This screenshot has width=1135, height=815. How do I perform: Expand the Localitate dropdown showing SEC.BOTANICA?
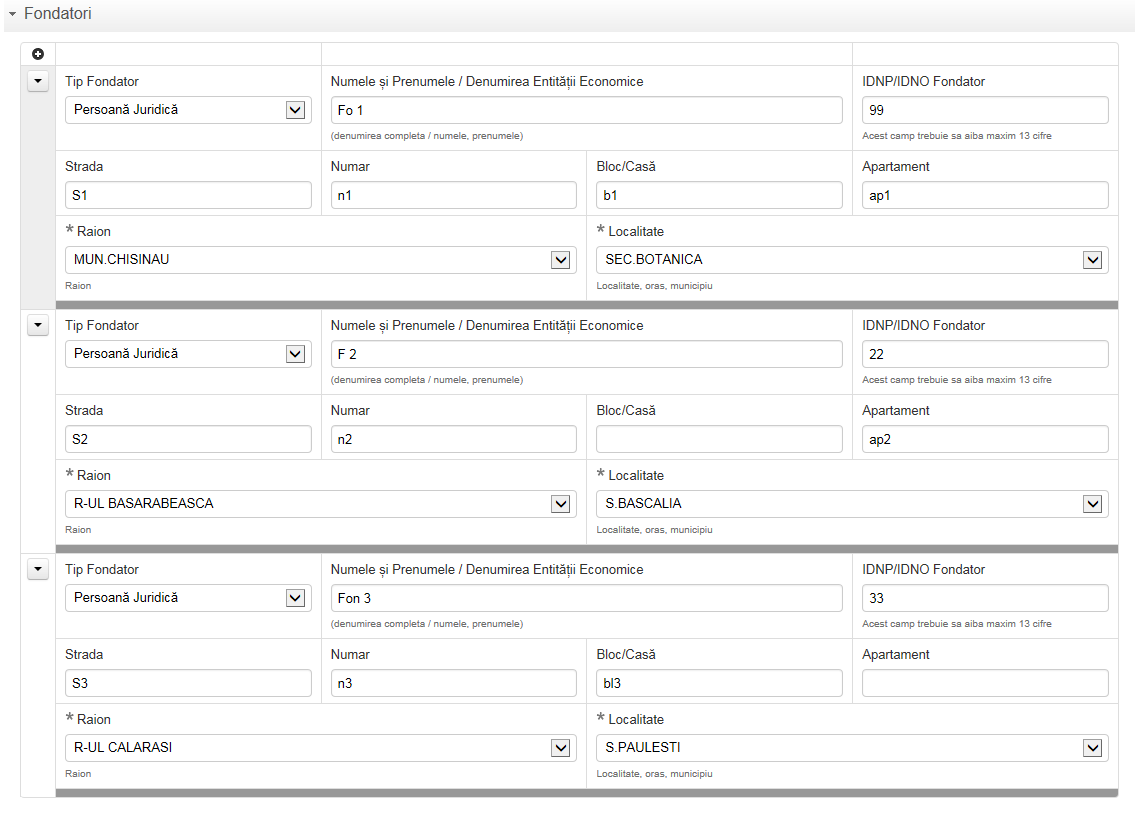tap(1092, 260)
